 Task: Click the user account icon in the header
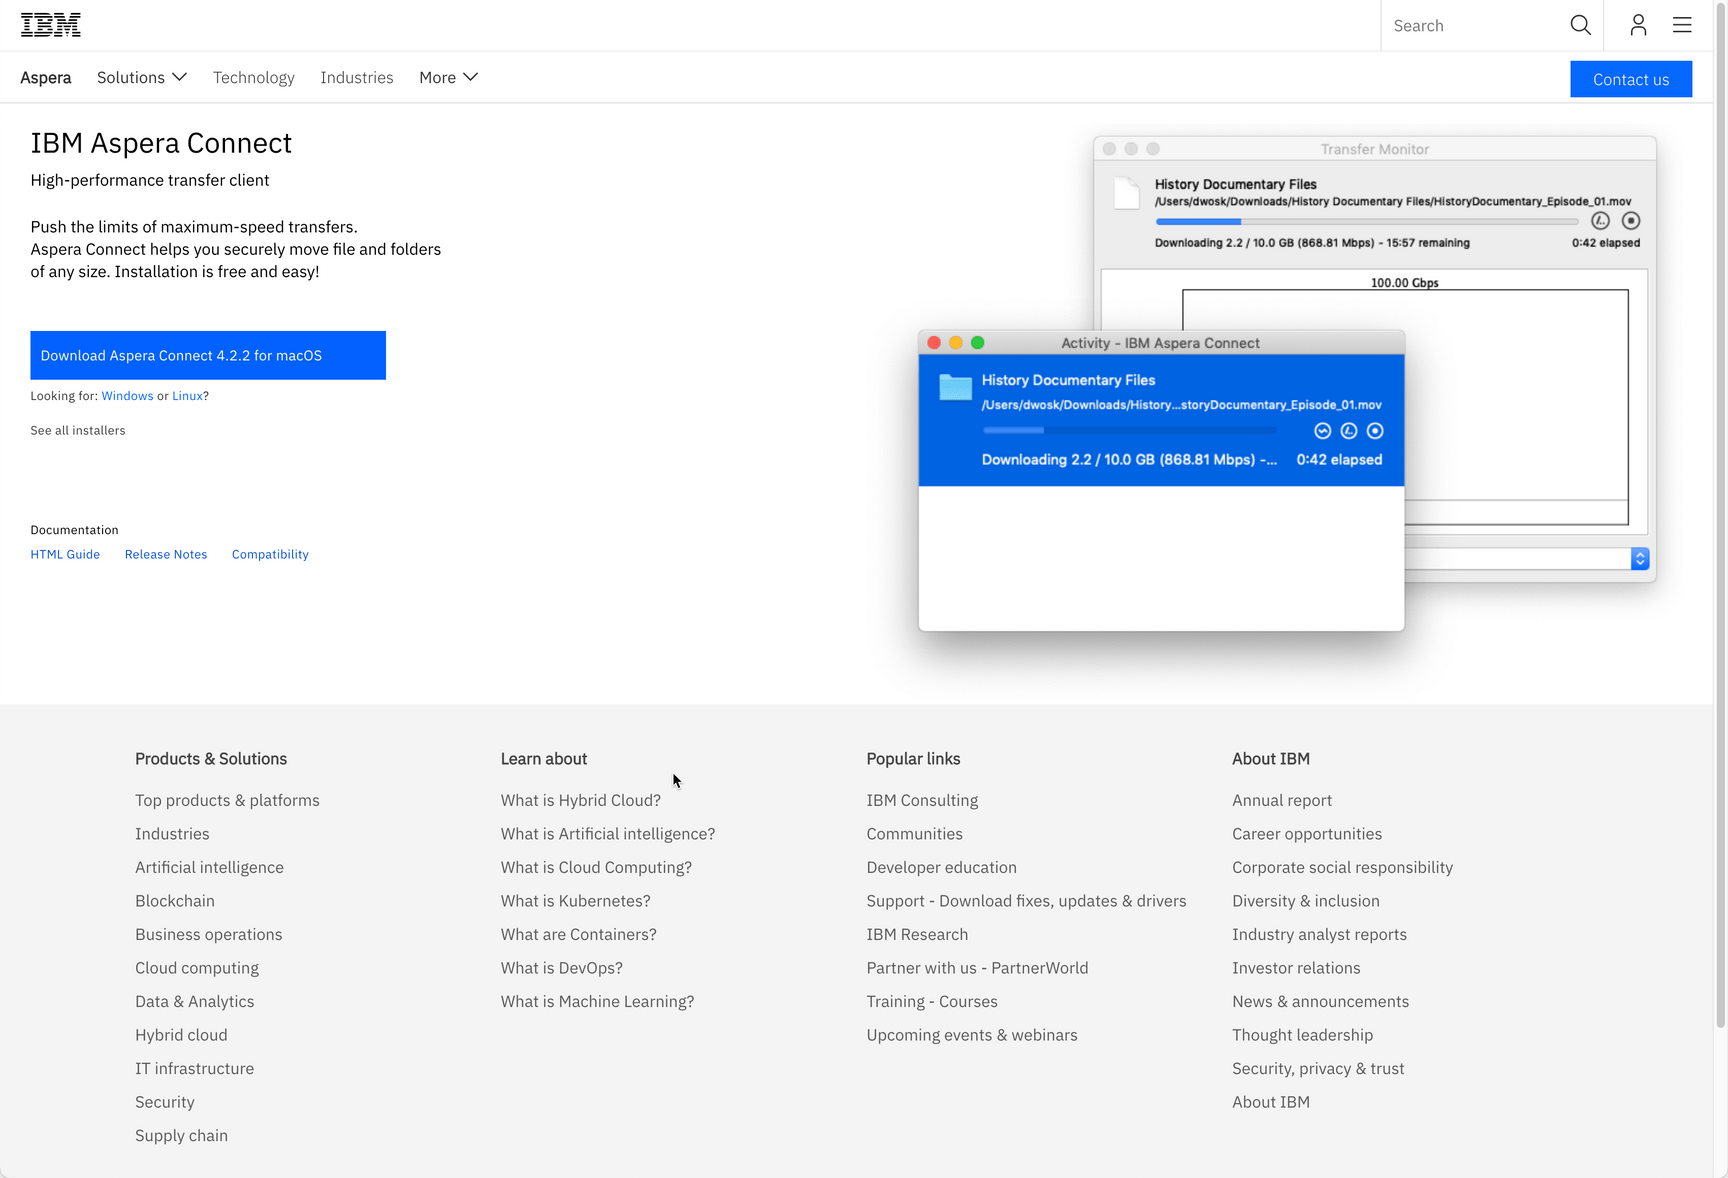(1637, 25)
